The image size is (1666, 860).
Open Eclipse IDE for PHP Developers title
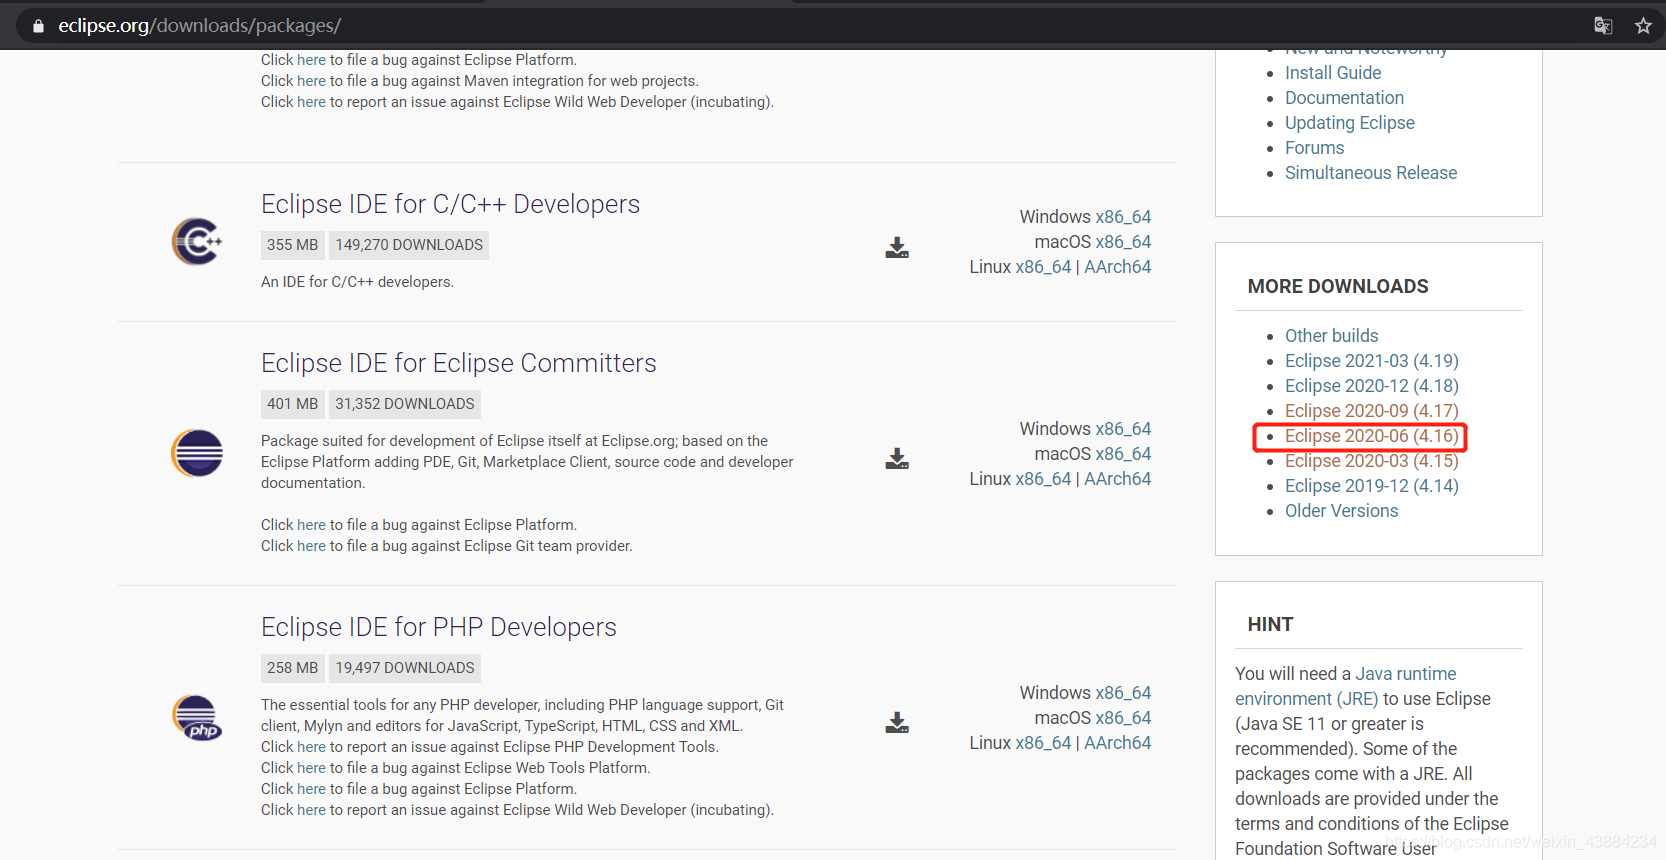tap(439, 627)
